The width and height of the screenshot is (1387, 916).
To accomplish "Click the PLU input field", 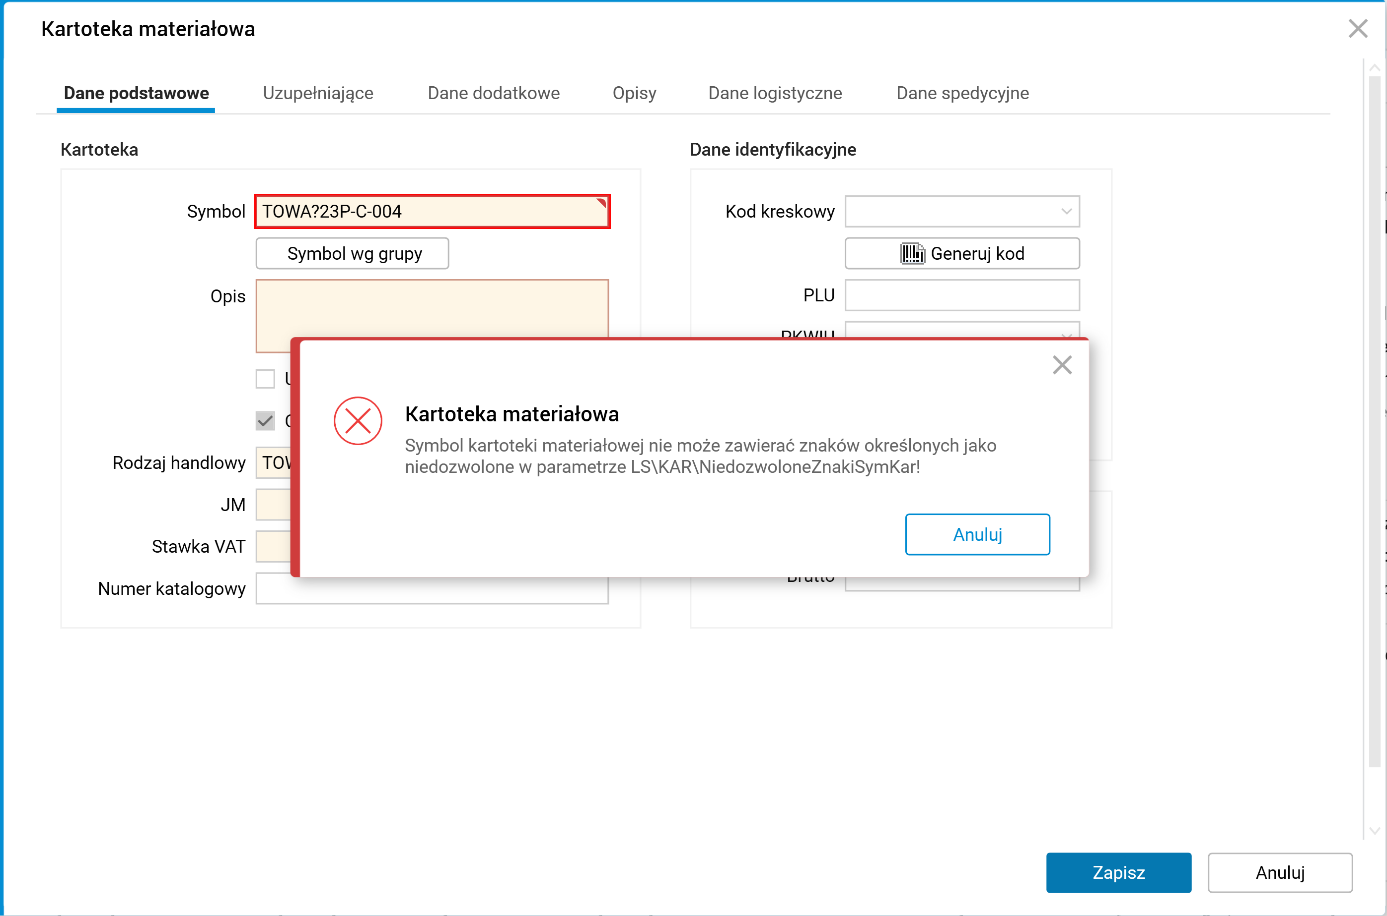I will pyautogui.click(x=961, y=296).
